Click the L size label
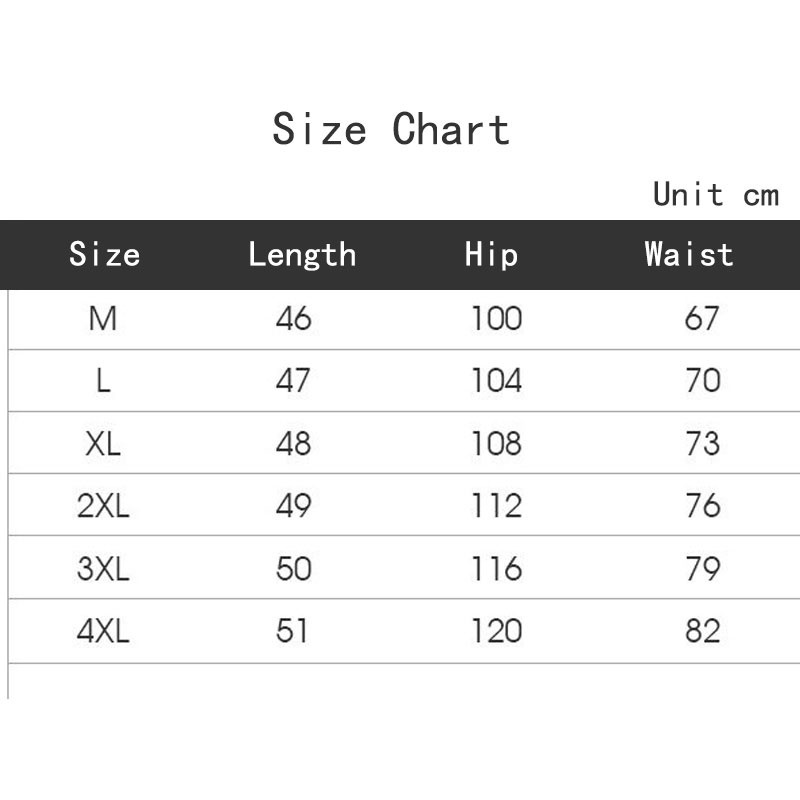Viewport: 800px width, 800px height. tap(103, 381)
